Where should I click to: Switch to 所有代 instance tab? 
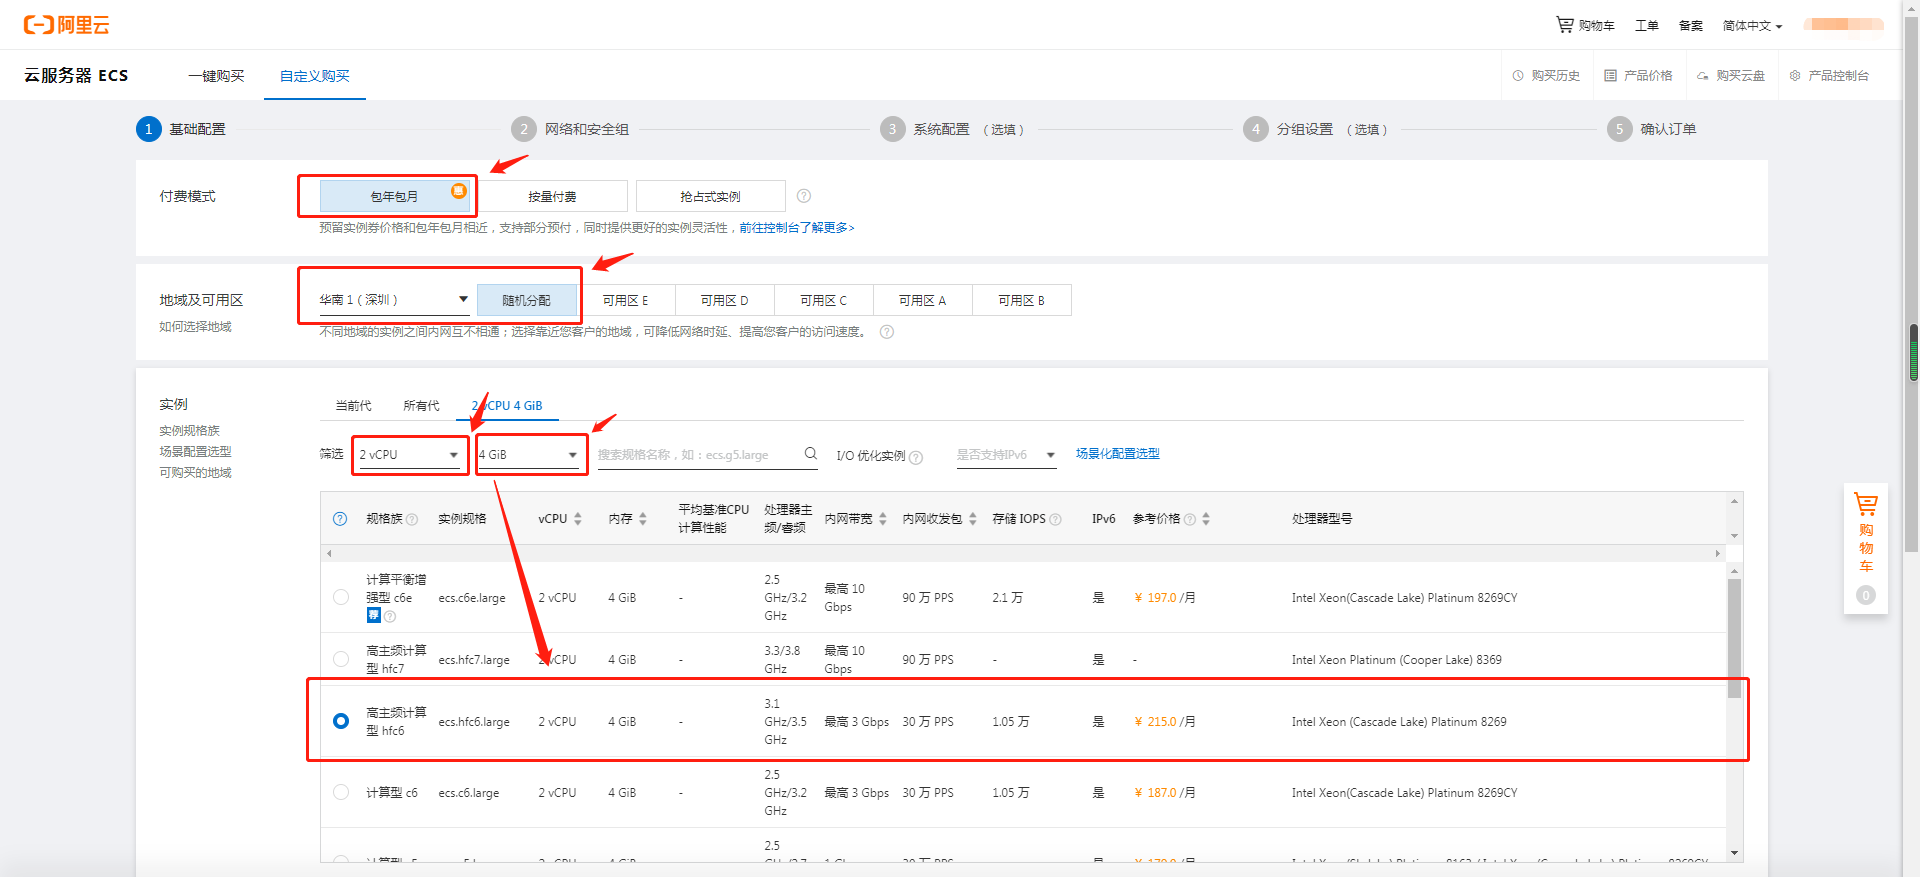(421, 405)
